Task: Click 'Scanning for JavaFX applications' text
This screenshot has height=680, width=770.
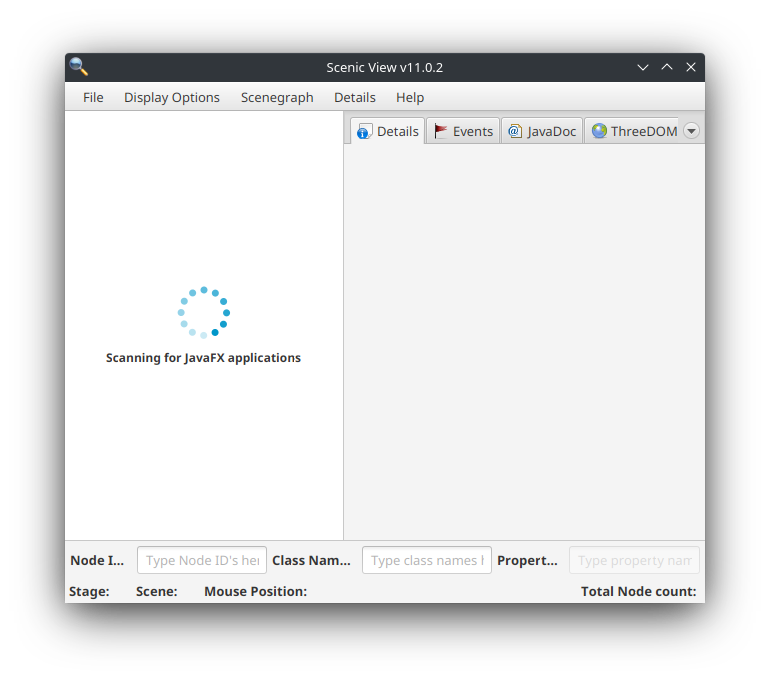Action: click(203, 358)
